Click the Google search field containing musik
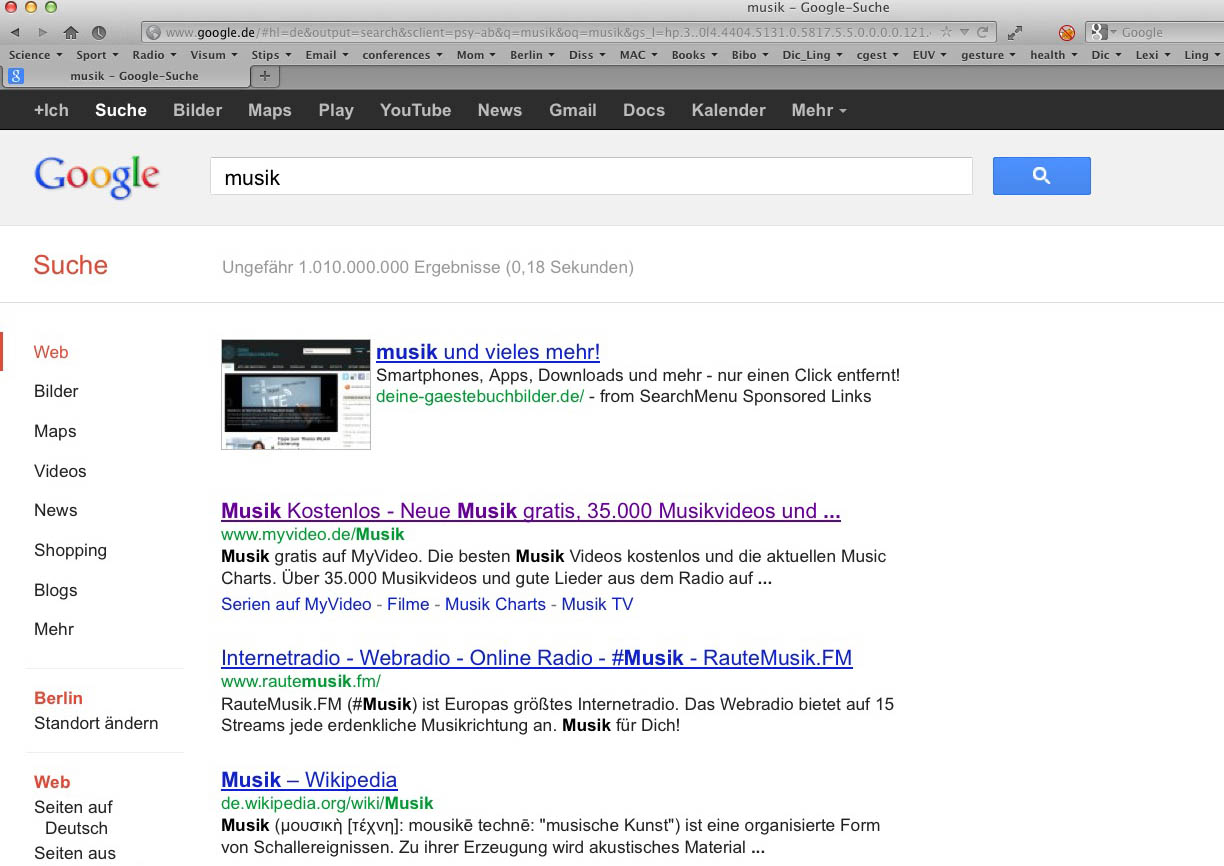 (591, 177)
